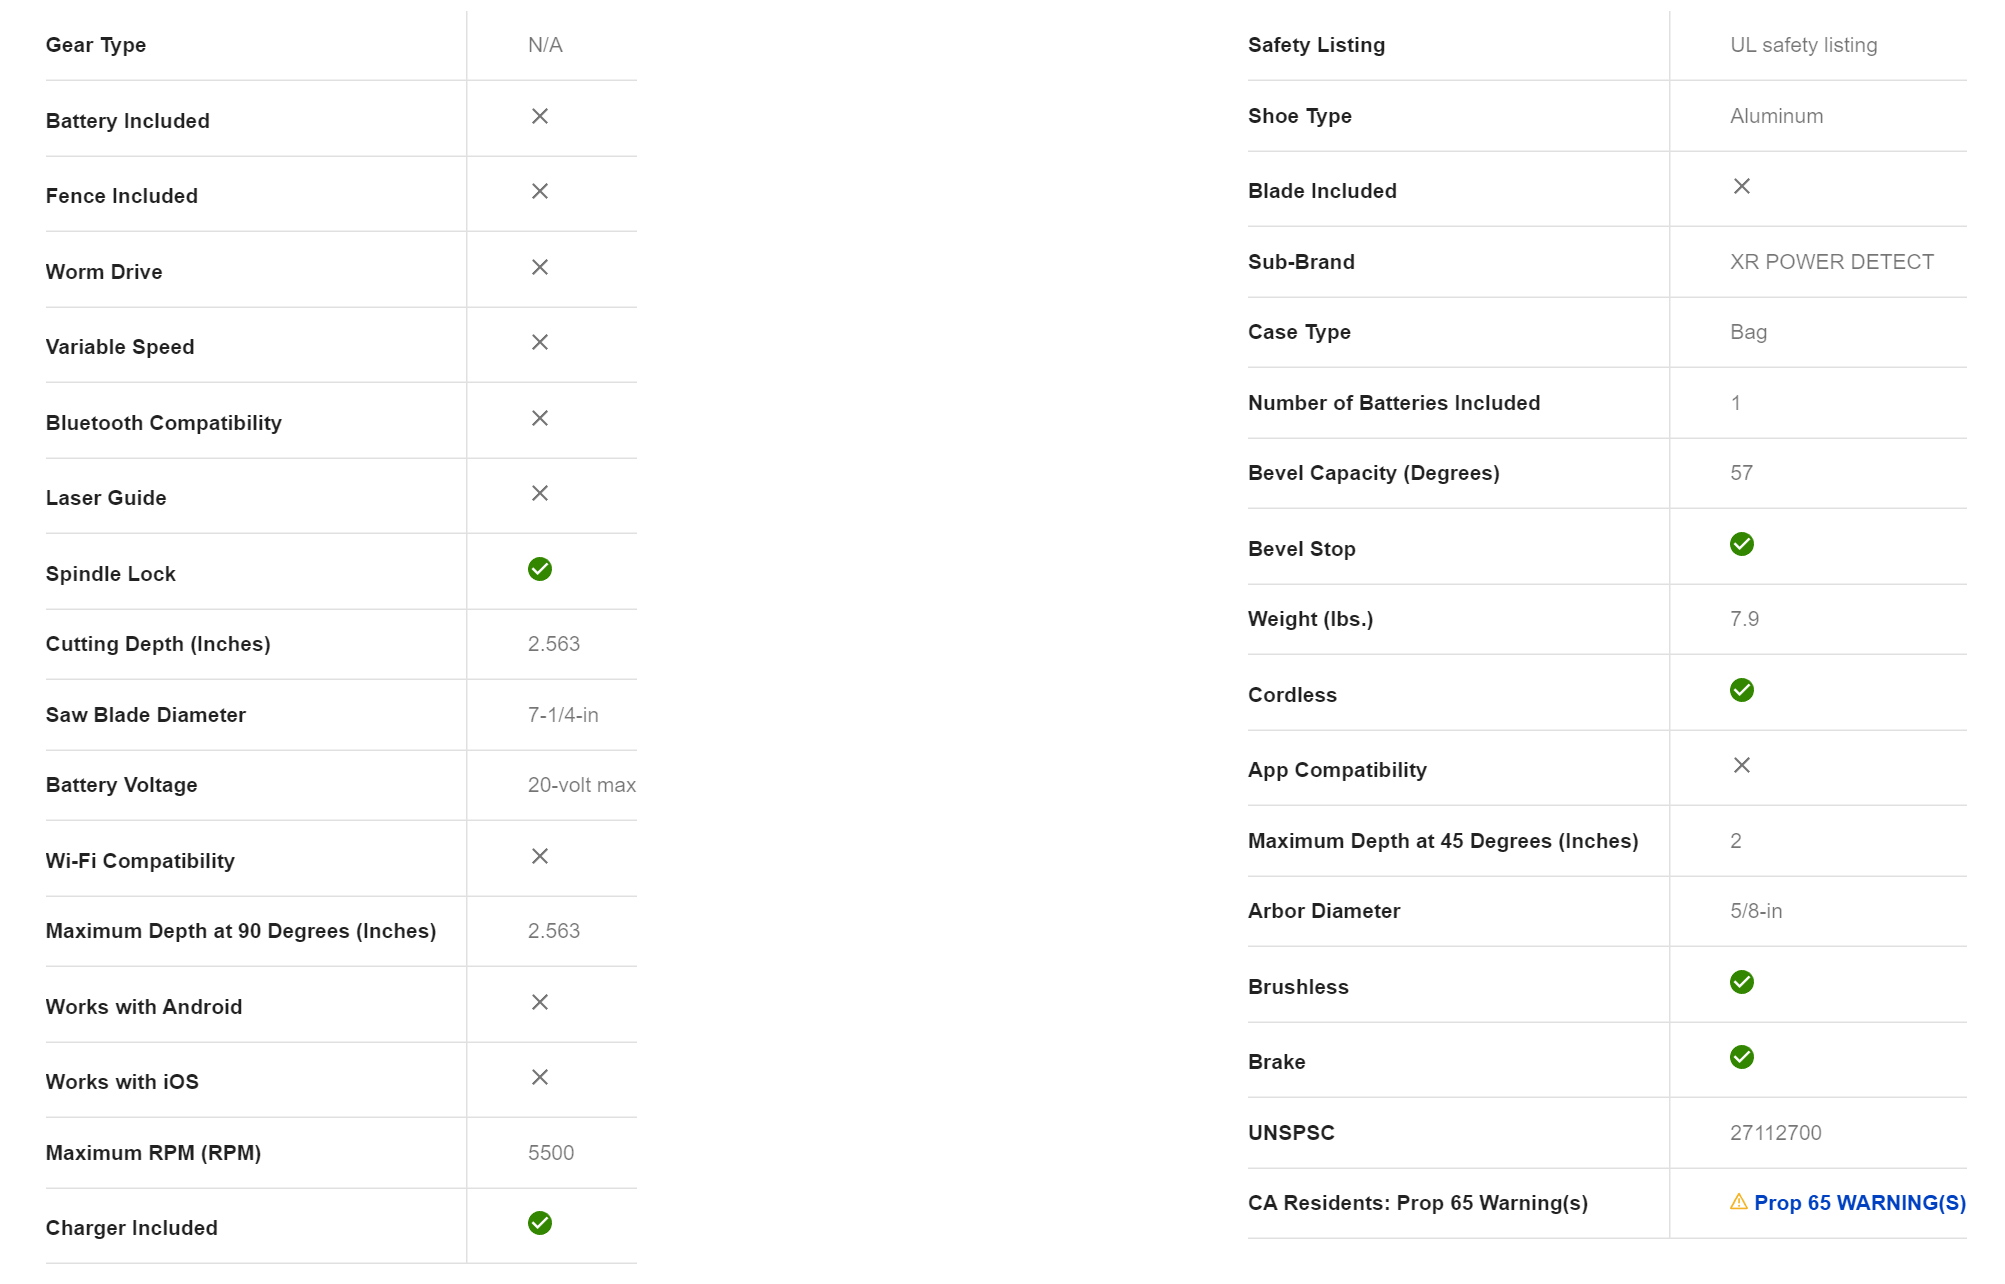2005x1284 pixels.
Task: Click the X icon for Wi-Fi Compatibility
Action: point(540,856)
